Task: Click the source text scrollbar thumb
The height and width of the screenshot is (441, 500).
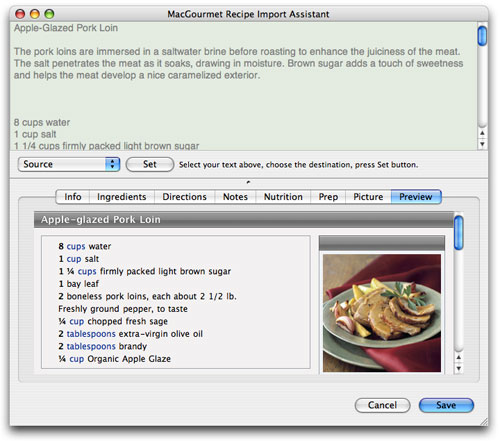Action: point(482,36)
